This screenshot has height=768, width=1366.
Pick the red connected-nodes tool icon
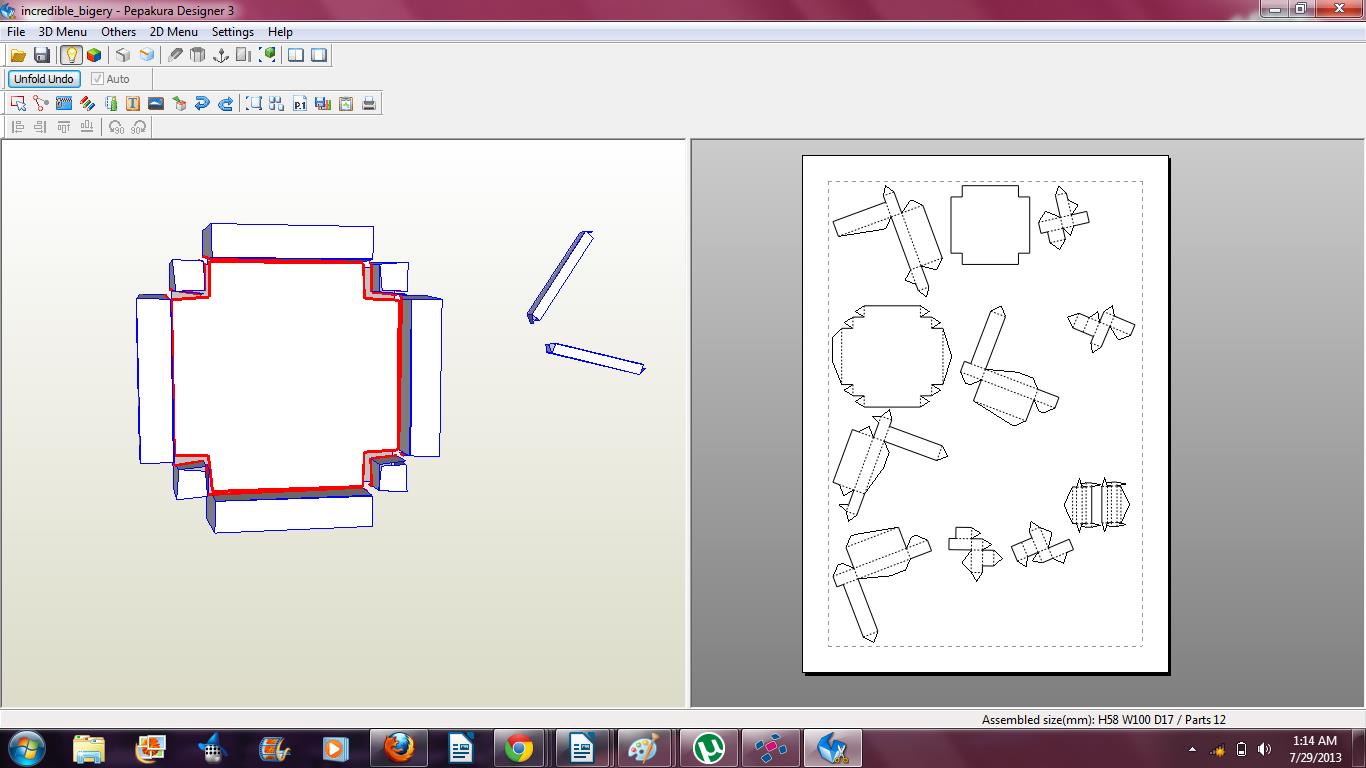coord(41,103)
